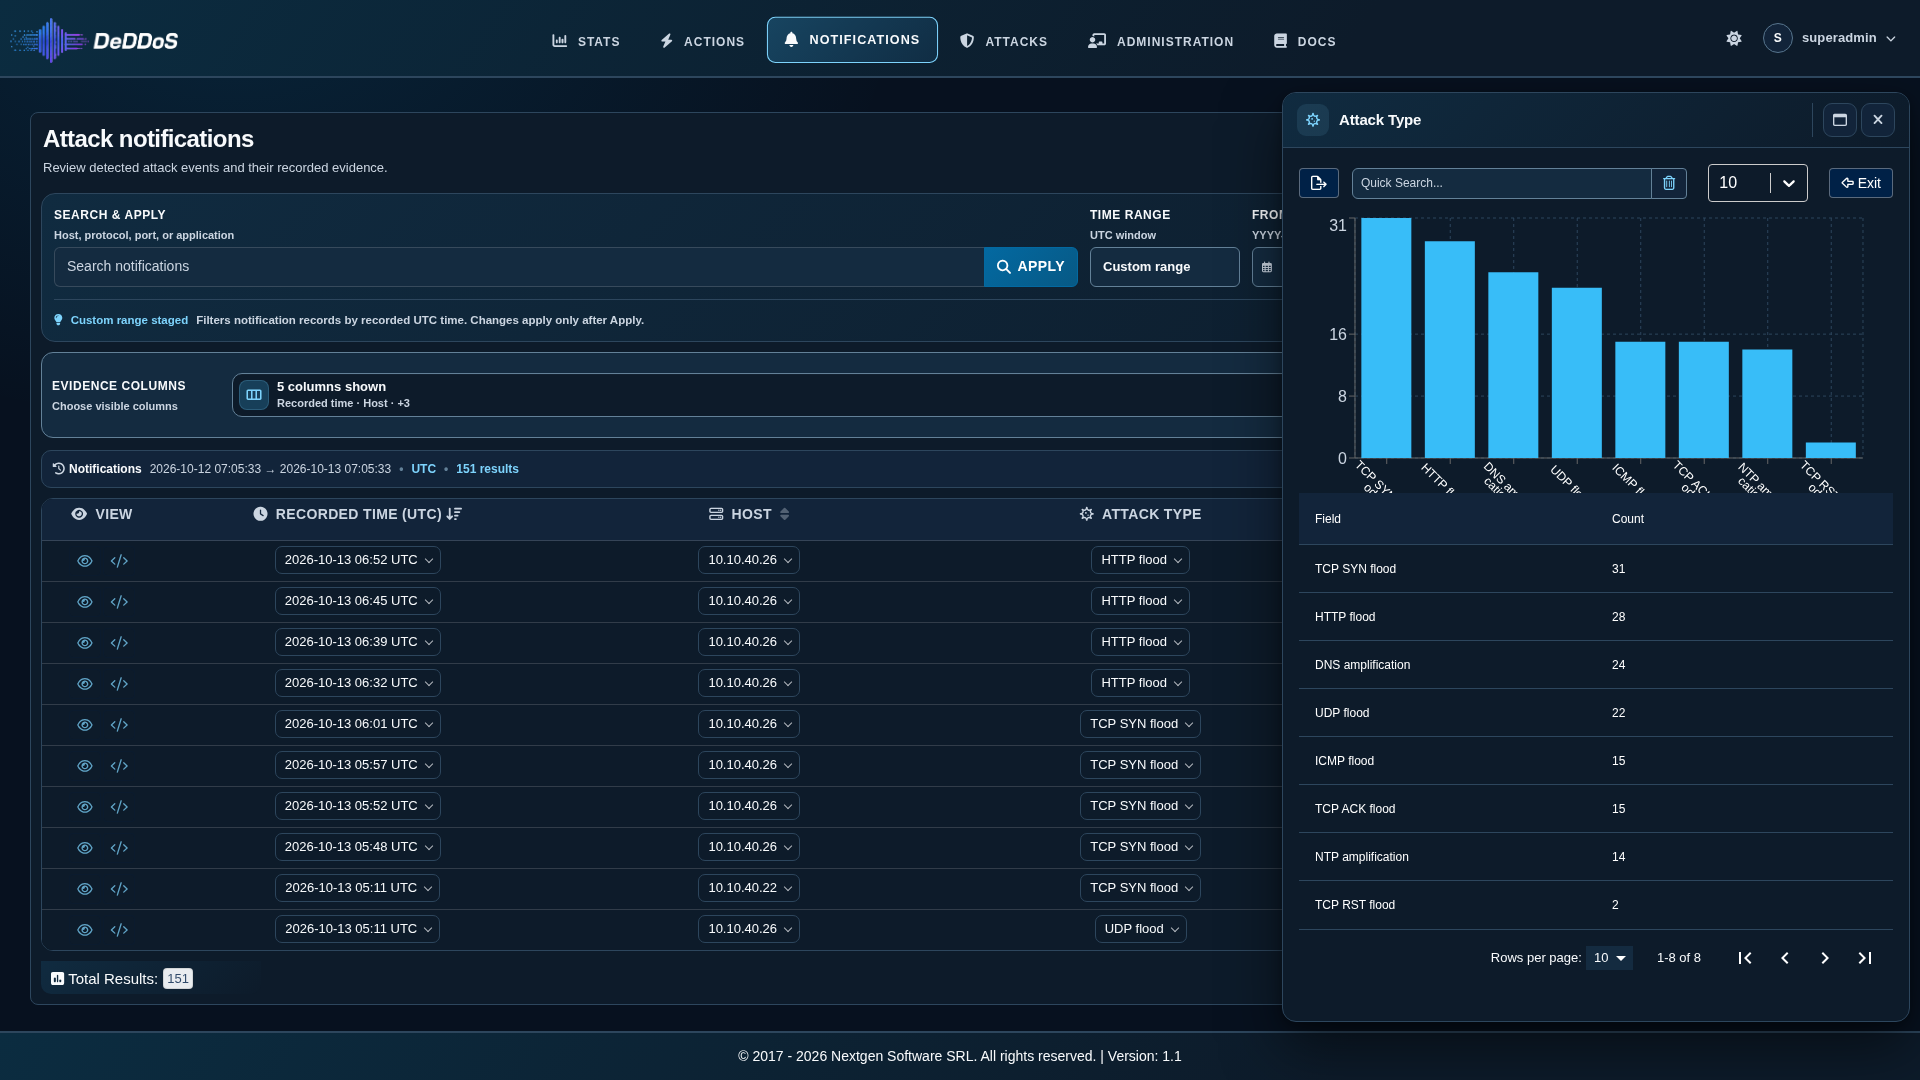The image size is (1920, 1080).
Task: View details of 05:57 UTC notification
Action: (x=85, y=766)
